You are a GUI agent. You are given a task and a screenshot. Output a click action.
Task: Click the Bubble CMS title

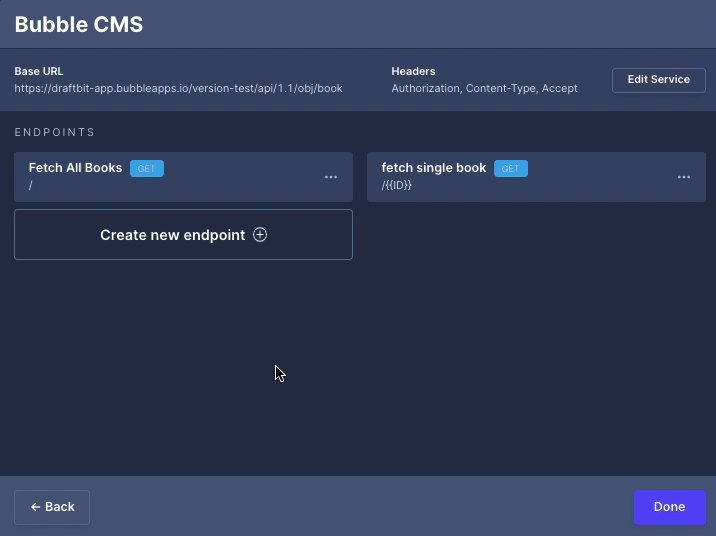(x=79, y=24)
